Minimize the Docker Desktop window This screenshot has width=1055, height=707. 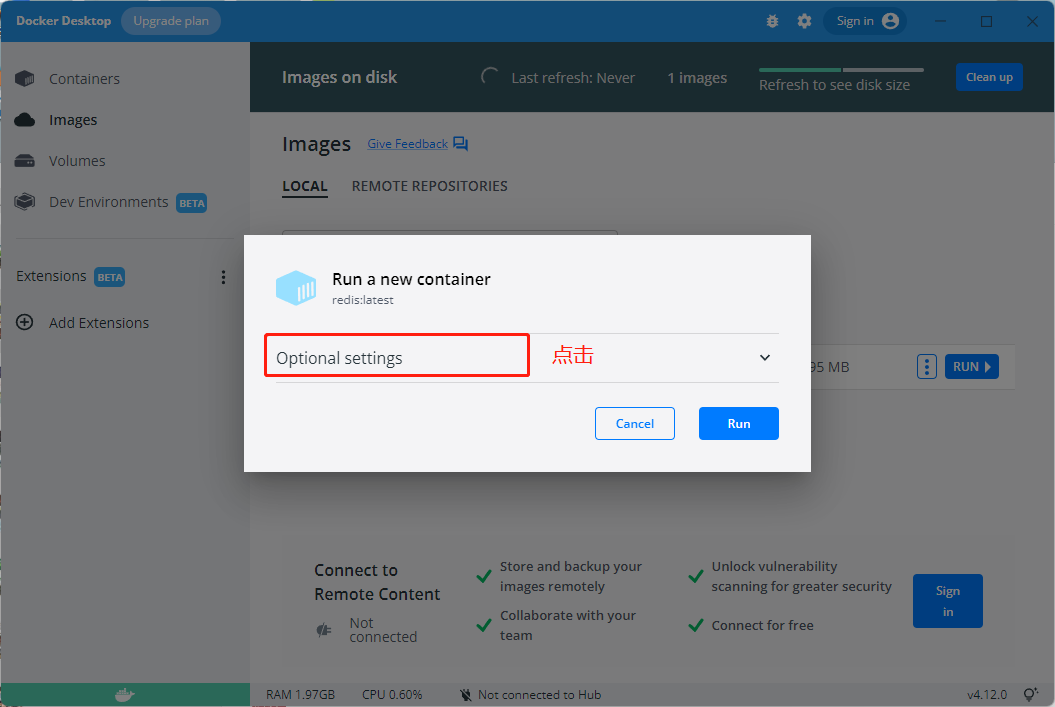click(x=941, y=21)
